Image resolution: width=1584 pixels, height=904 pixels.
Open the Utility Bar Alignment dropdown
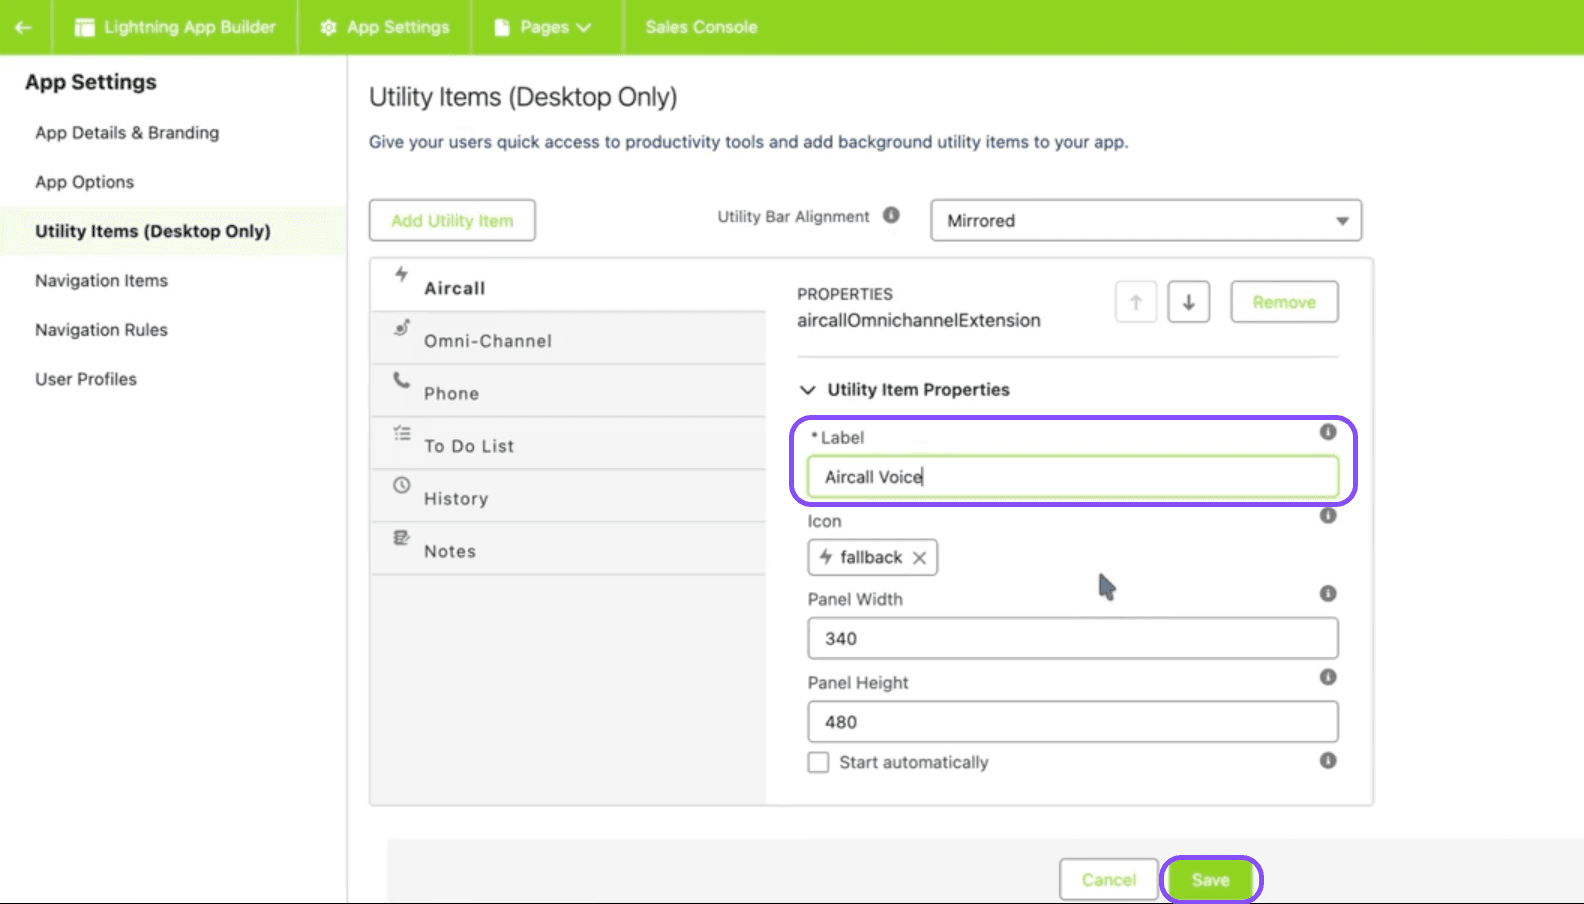click(x=1146, y=220)
